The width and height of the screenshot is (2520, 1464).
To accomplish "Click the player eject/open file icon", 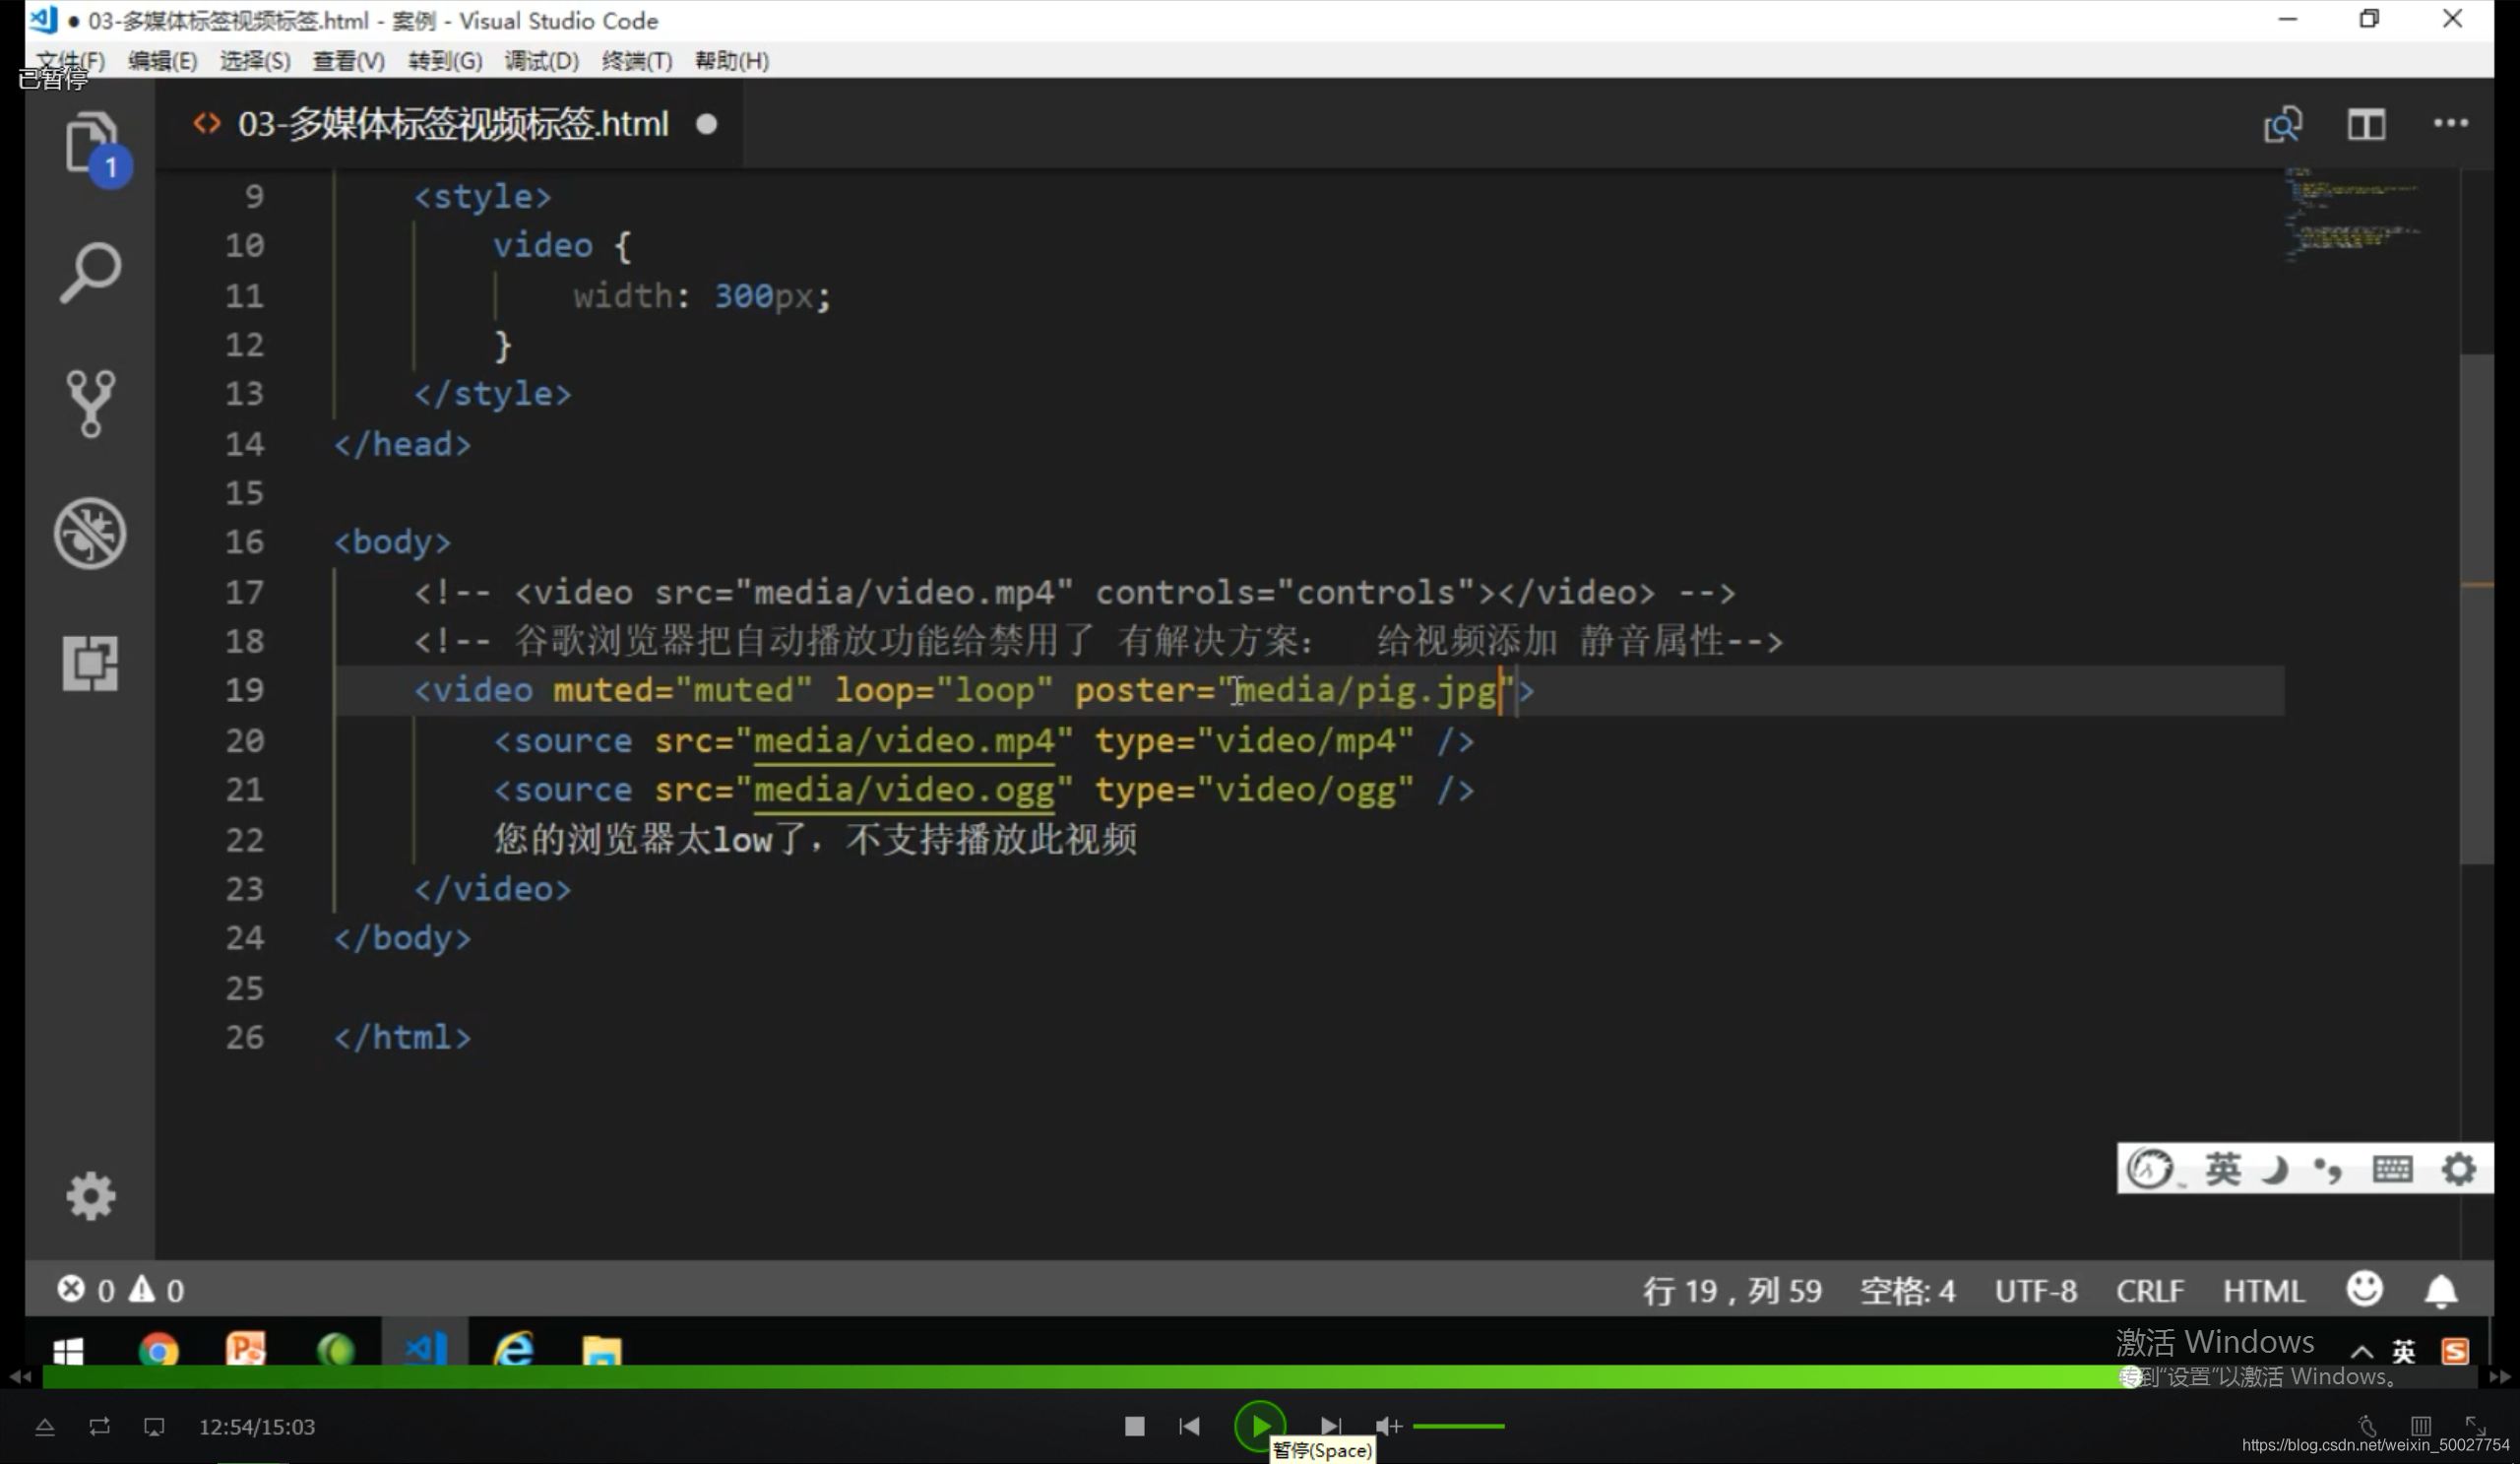I will (45, 1427).
